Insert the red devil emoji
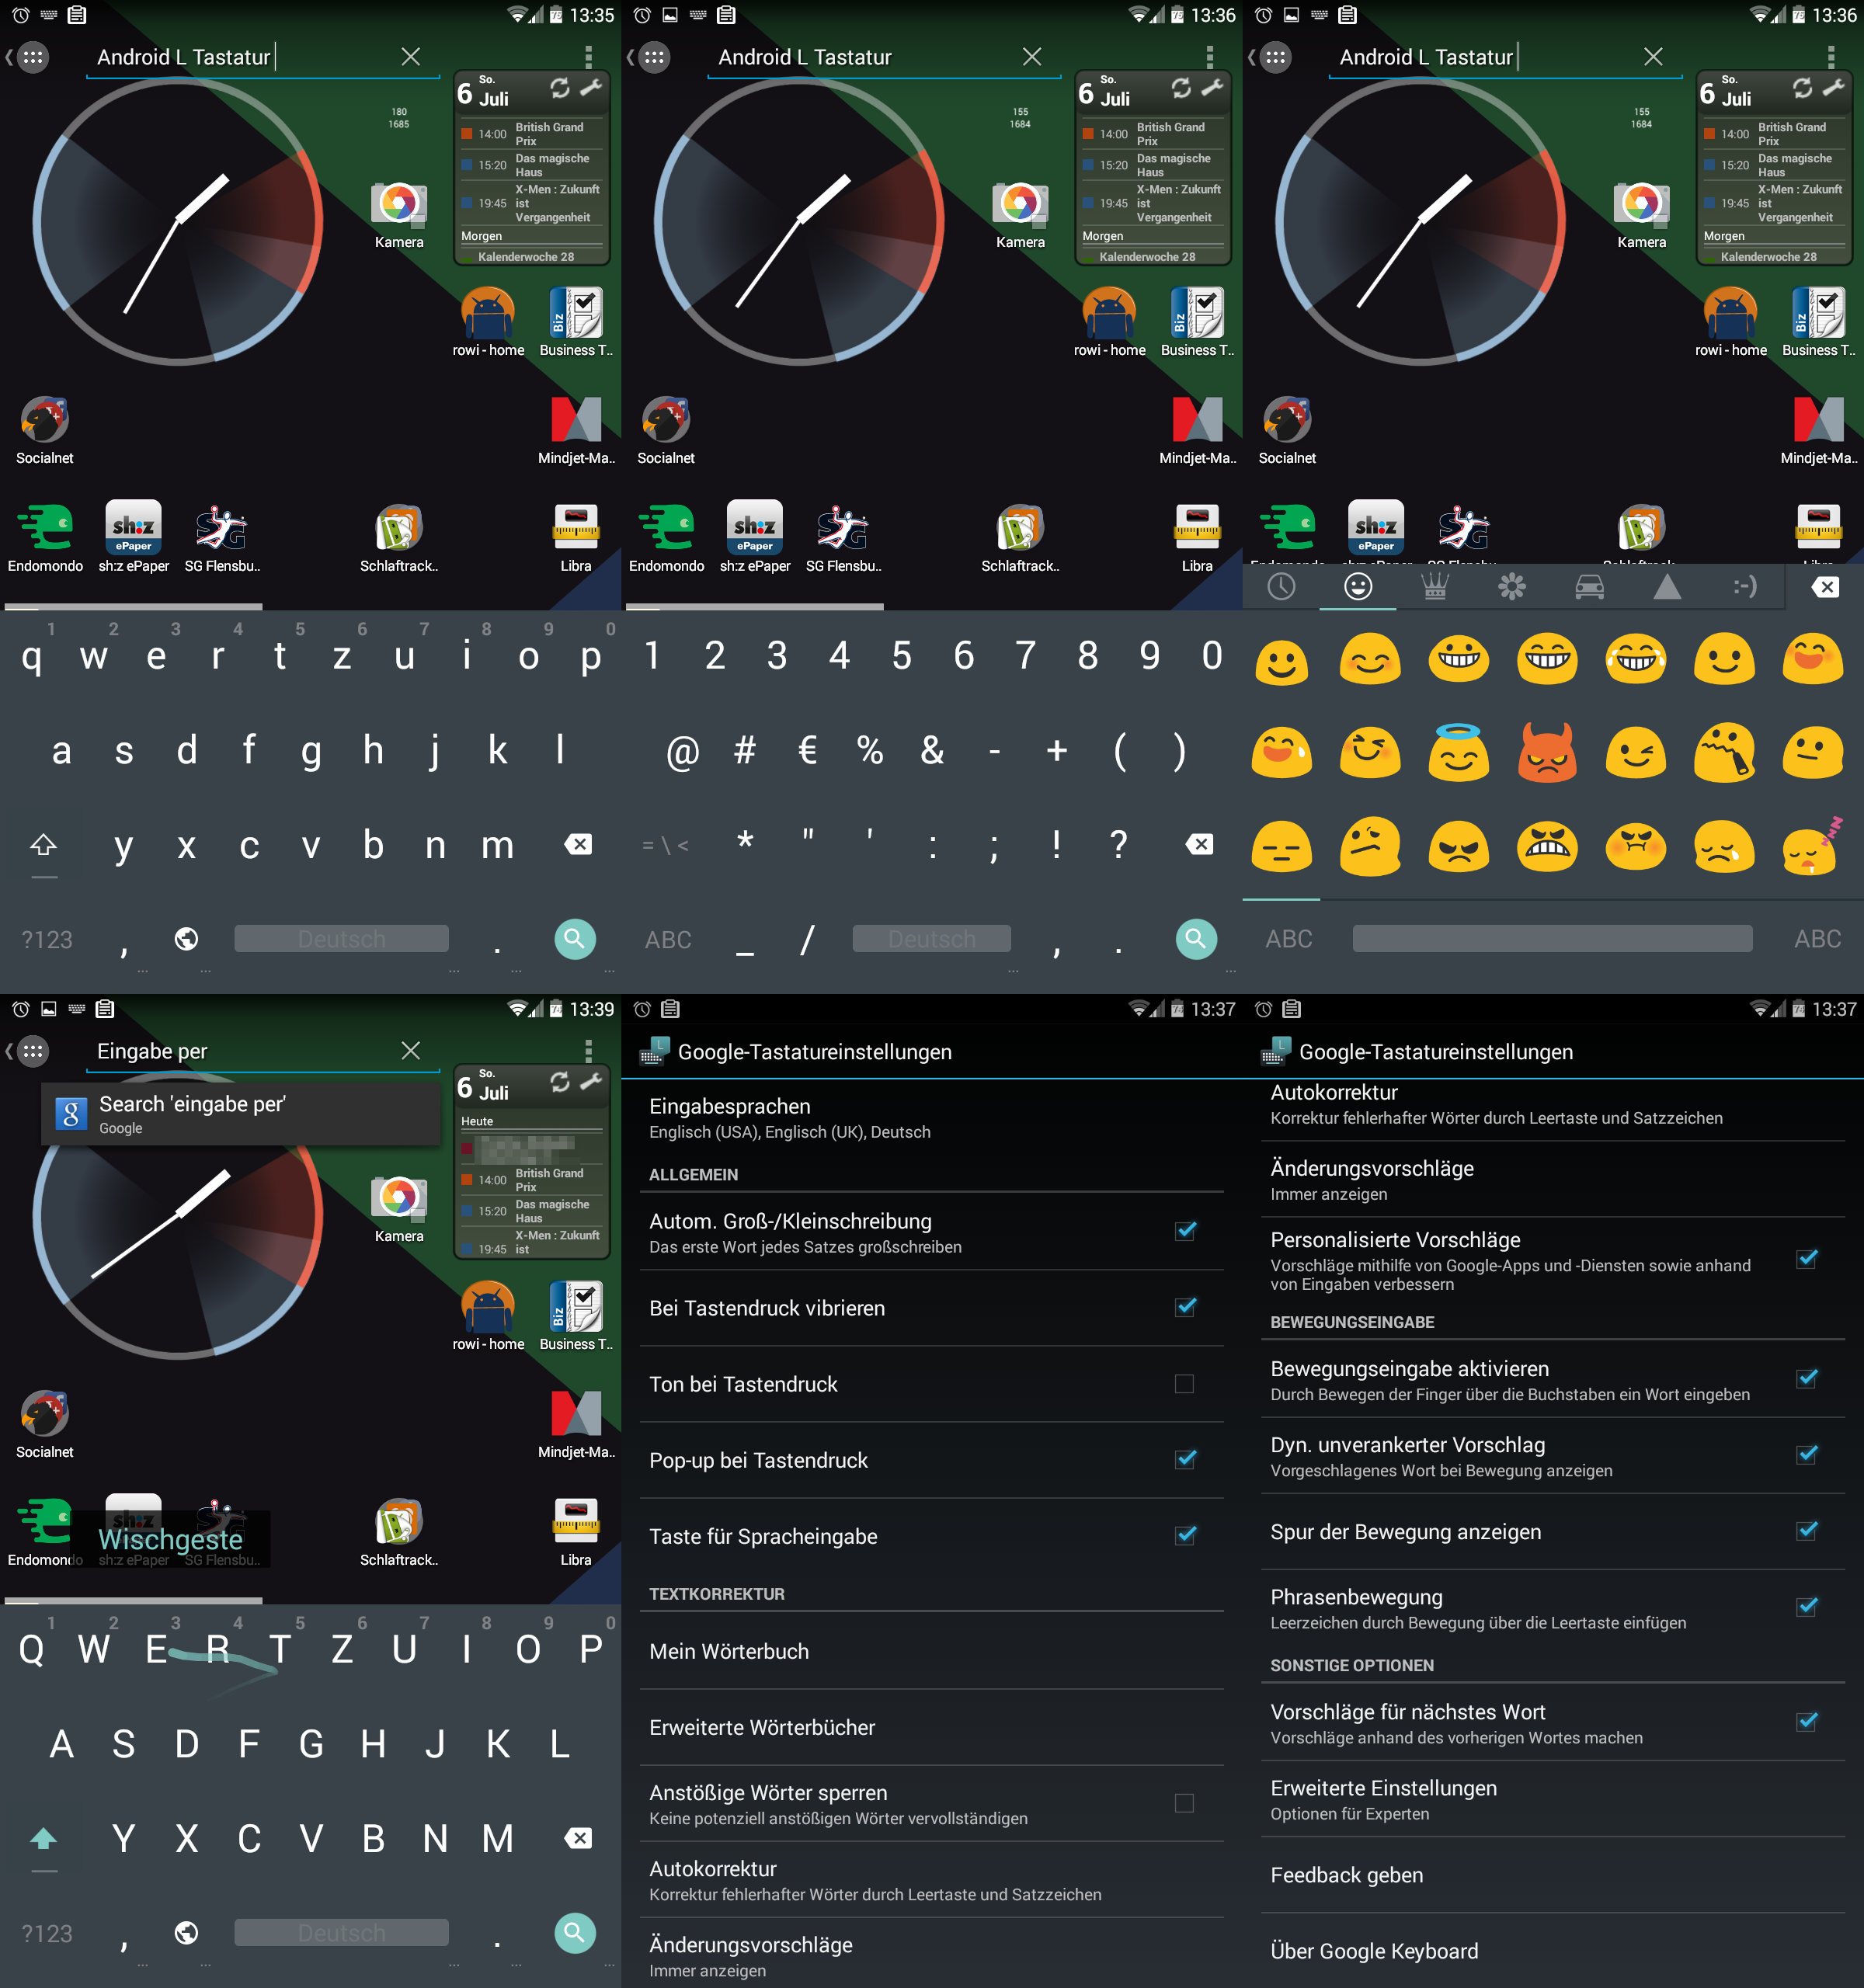Viewport: 1864px width, 1988px height. (x=1547, y=753)
